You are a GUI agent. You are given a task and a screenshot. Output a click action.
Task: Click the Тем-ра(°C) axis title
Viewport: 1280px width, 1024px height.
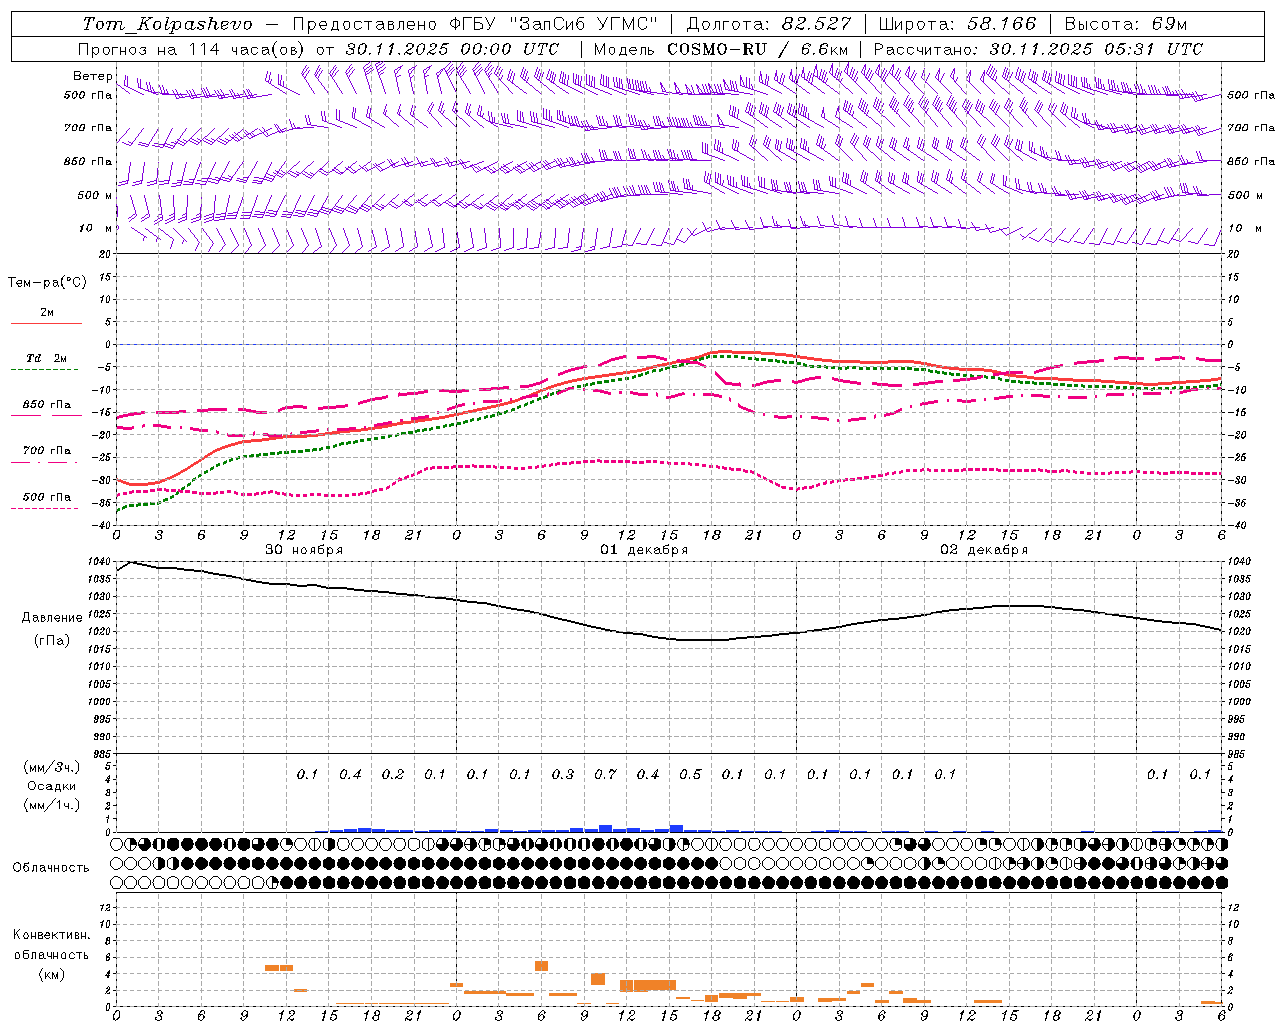47,283
